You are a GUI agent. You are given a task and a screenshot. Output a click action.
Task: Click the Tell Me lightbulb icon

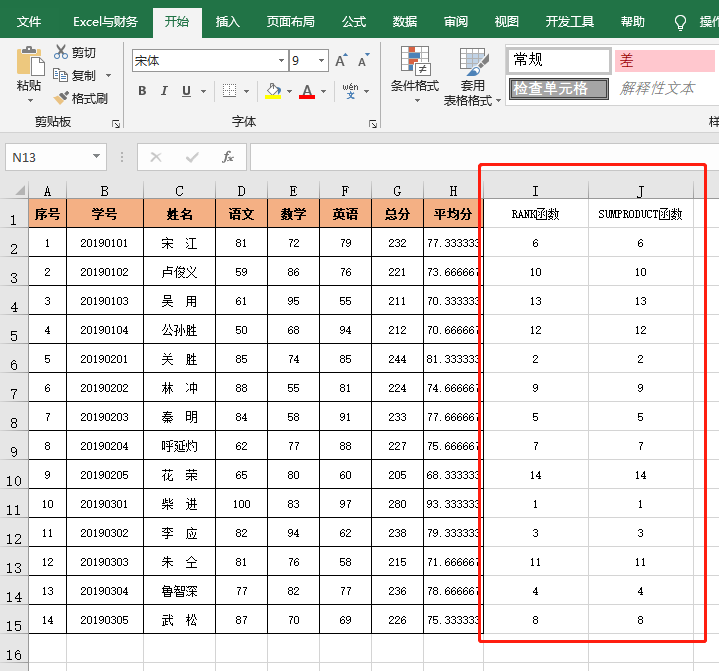pyautogui.click(x=681, y=21)
